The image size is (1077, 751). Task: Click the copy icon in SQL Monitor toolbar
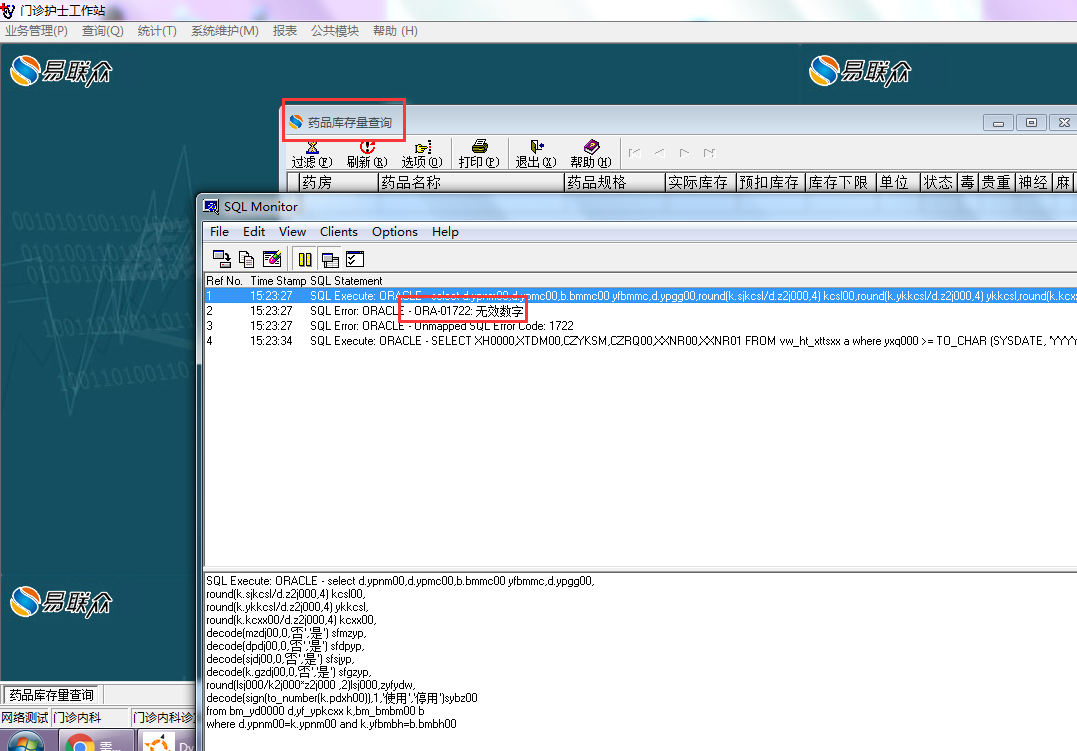click(247, 259)
